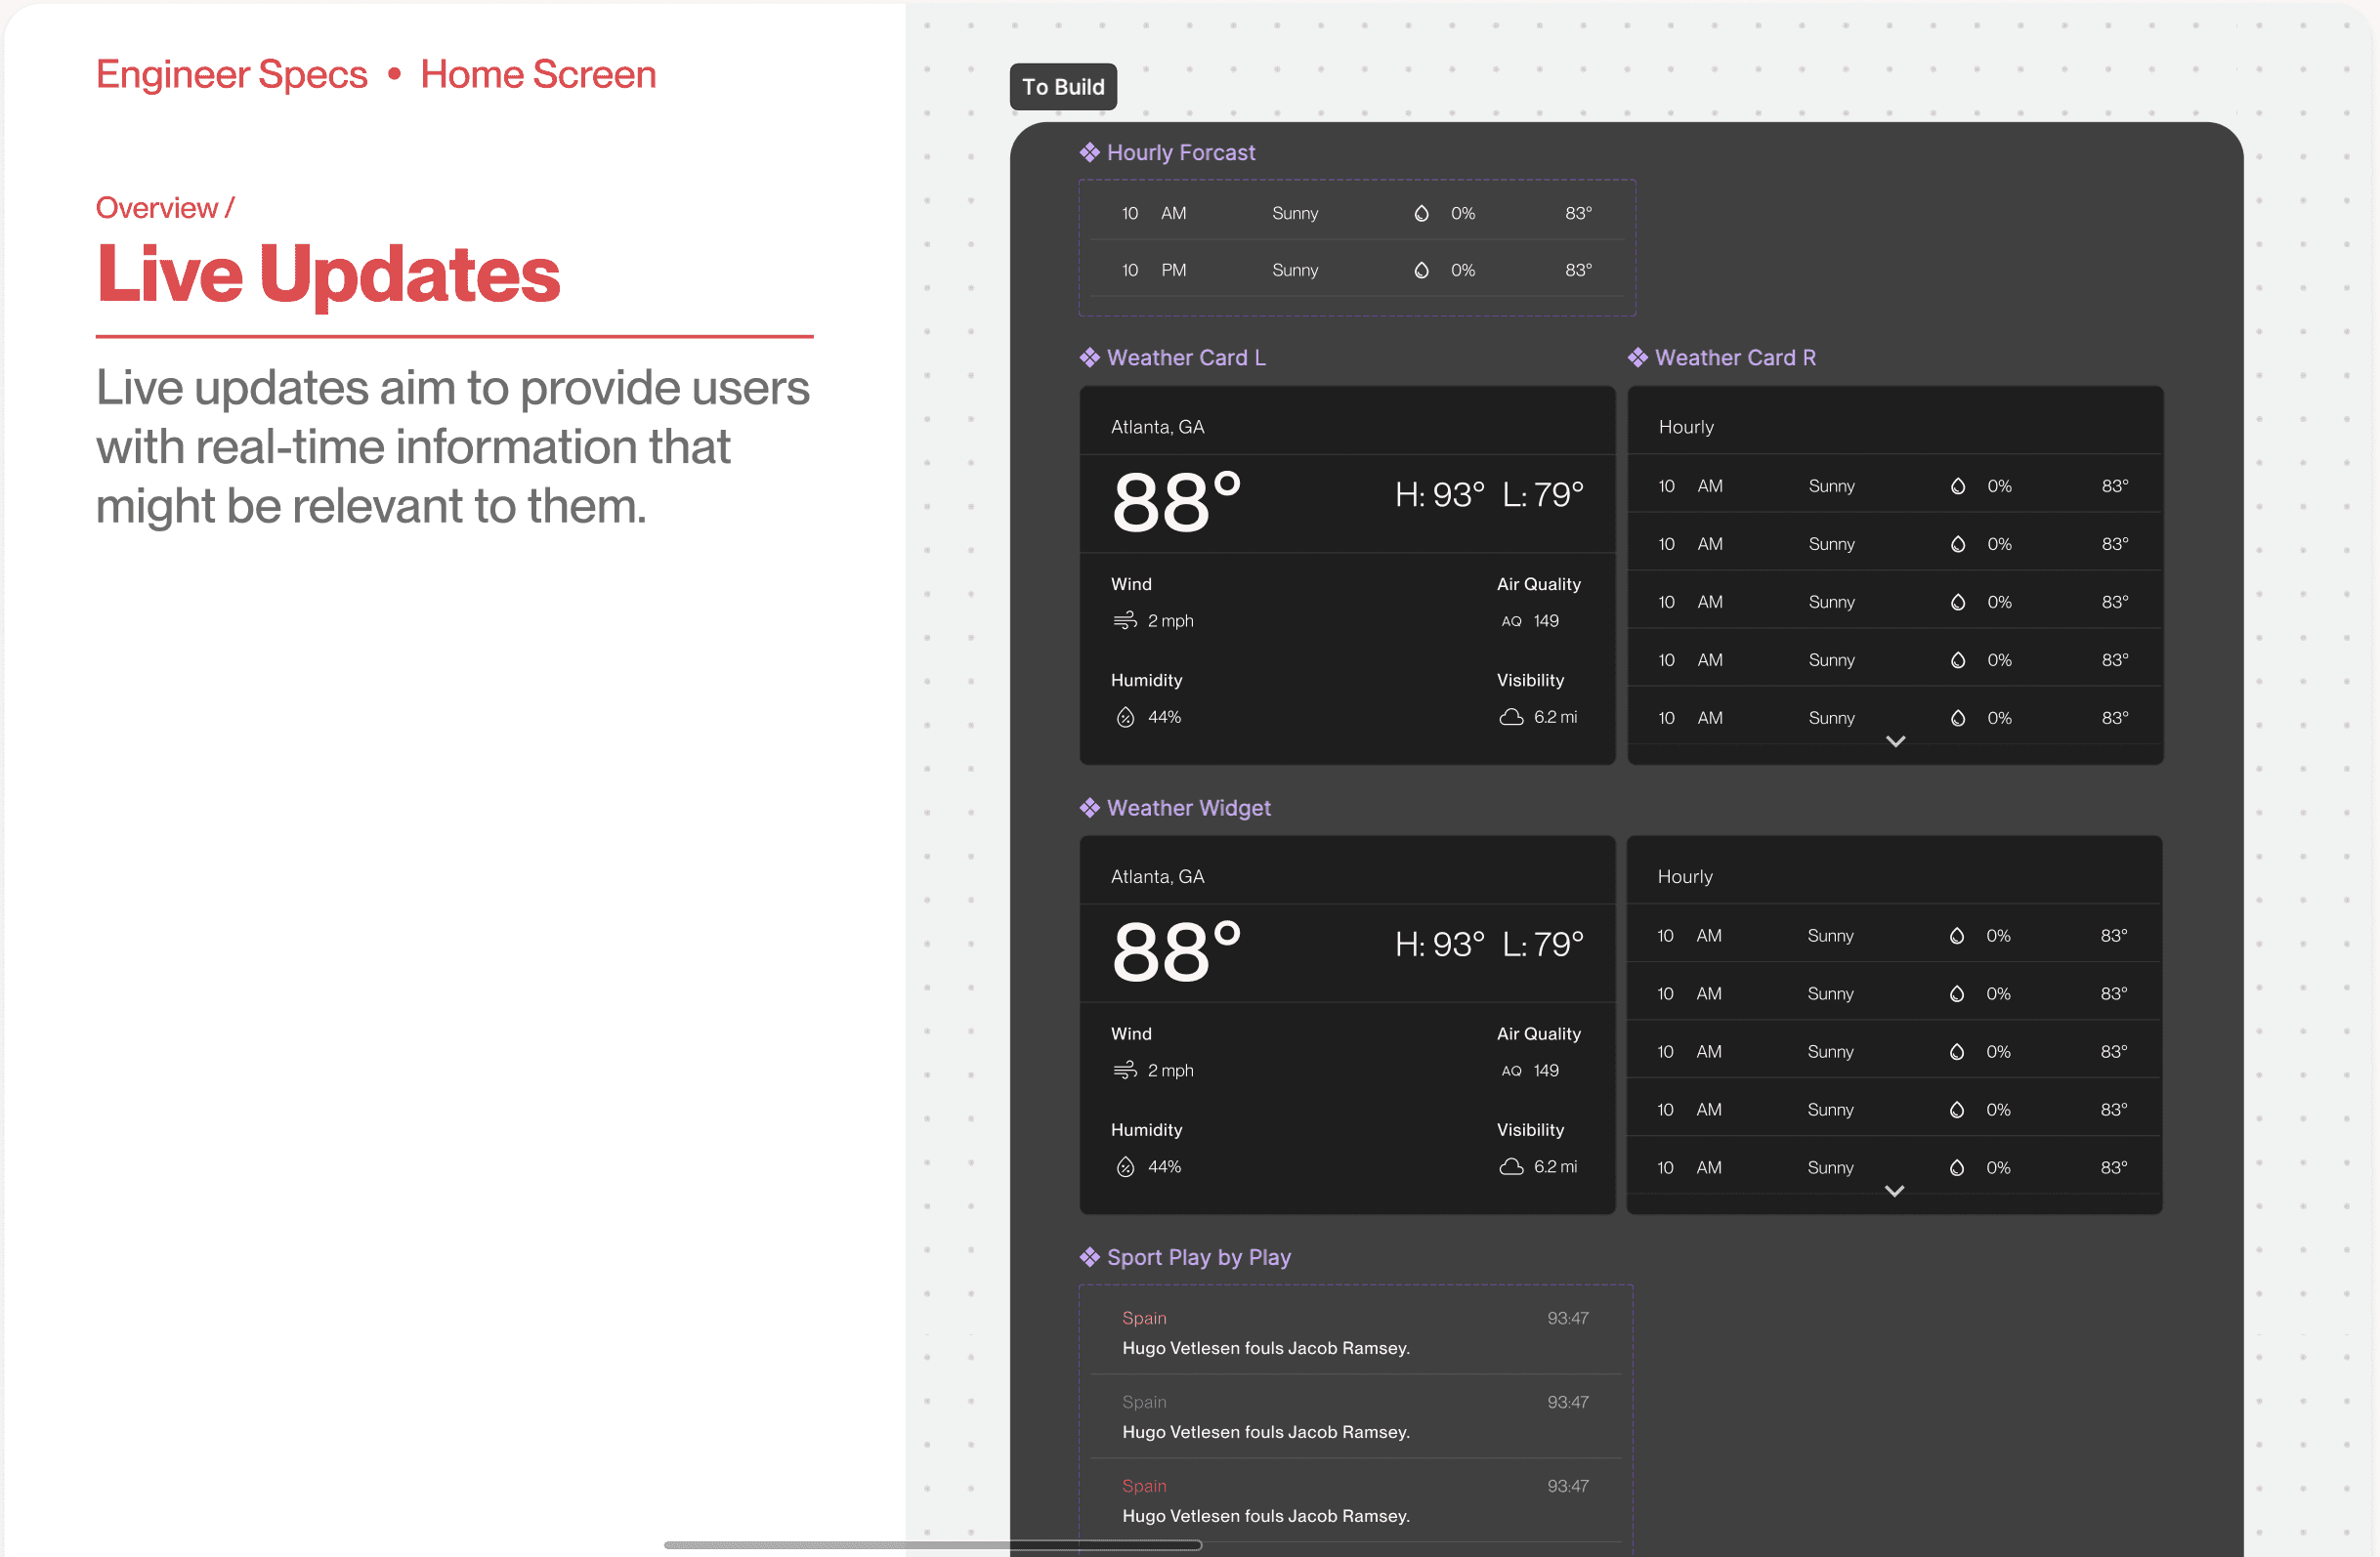The image size is (2380, 1557).
Task: Click wind icon in Weather Card L
Action: pos(1125,620)
